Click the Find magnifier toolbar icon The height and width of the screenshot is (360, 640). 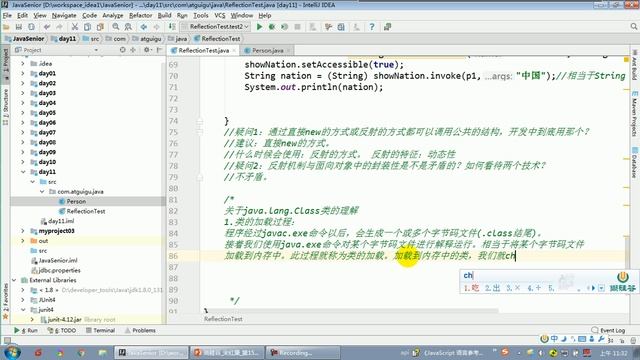pyautogui.click(x=116, y=27)
